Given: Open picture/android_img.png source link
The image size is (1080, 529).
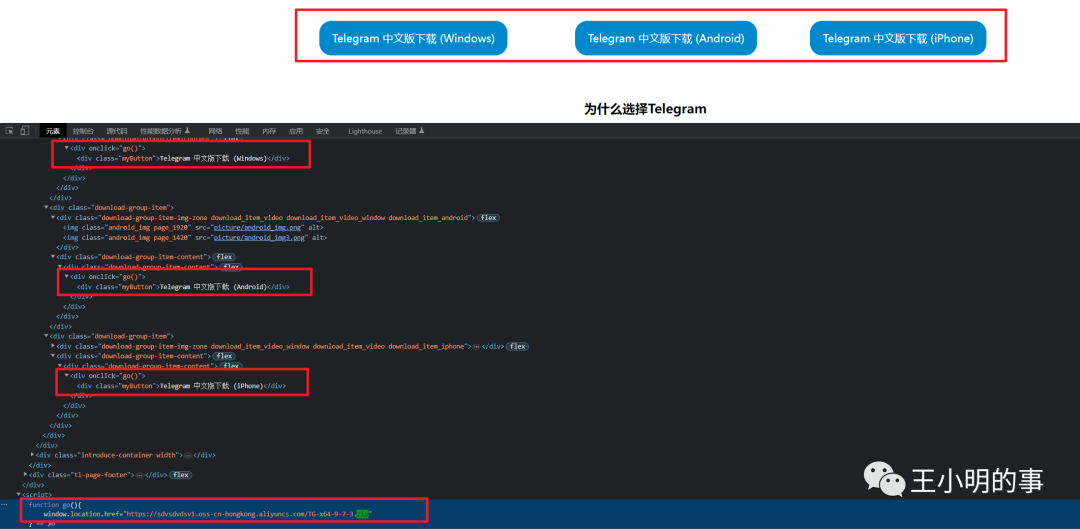Looking at the screenshot, I should click(x=259, y=227).
